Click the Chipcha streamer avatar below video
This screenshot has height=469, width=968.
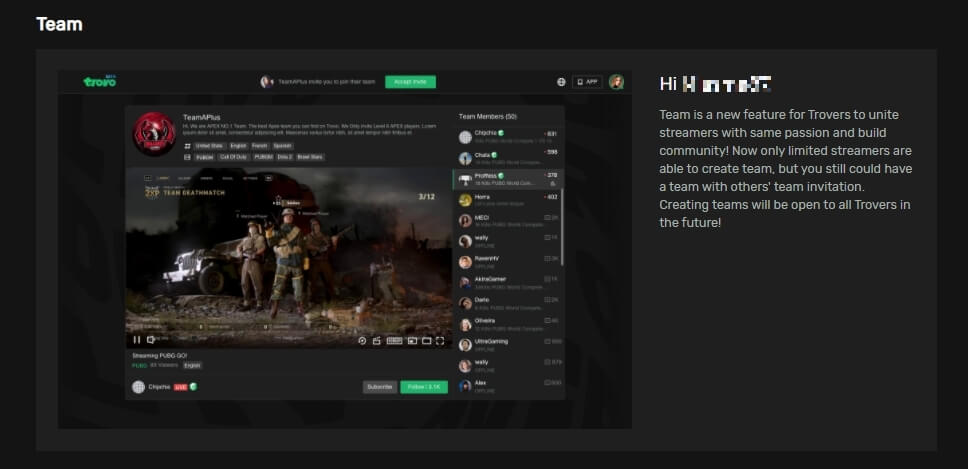pyautogui.click(x=139, y=387)
